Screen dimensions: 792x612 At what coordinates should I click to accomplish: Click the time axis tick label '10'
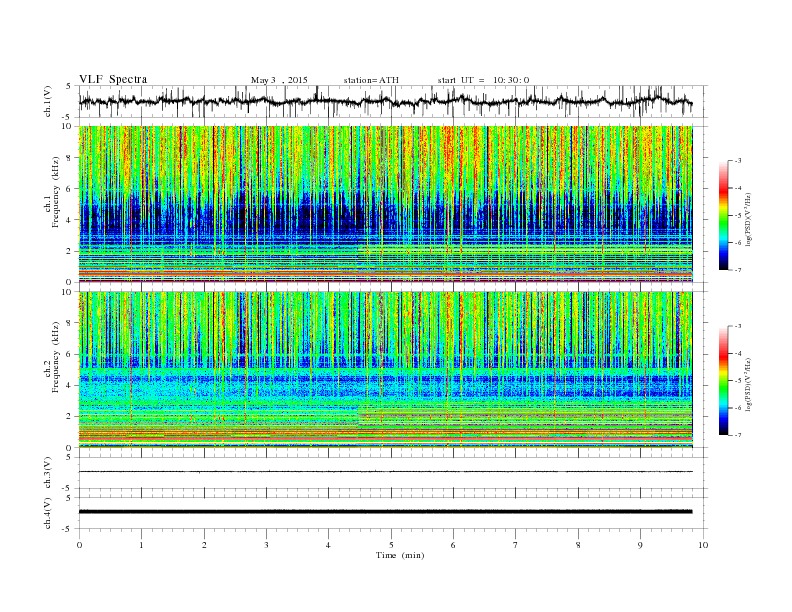pyautogui.click(x=703, y=545)
